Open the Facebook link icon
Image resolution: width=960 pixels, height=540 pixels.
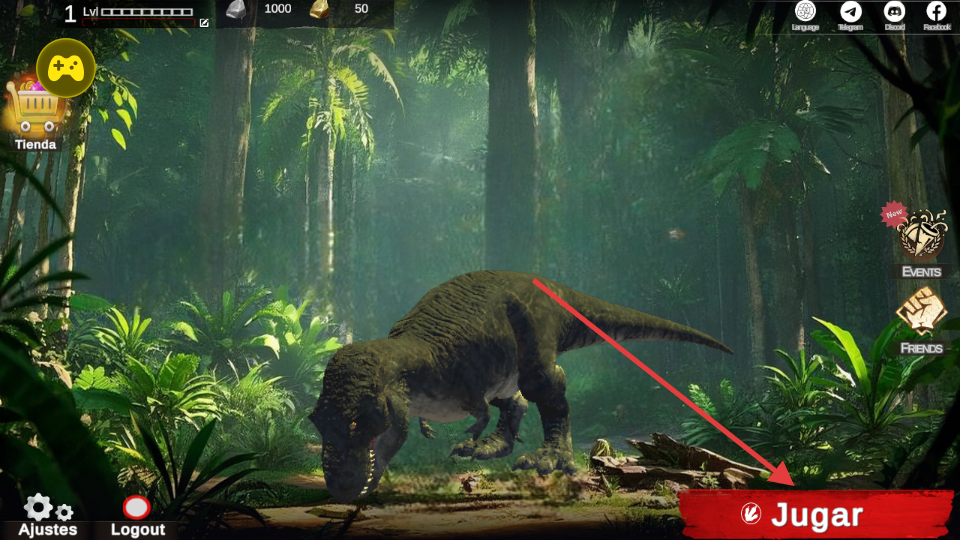coord(937,11)
